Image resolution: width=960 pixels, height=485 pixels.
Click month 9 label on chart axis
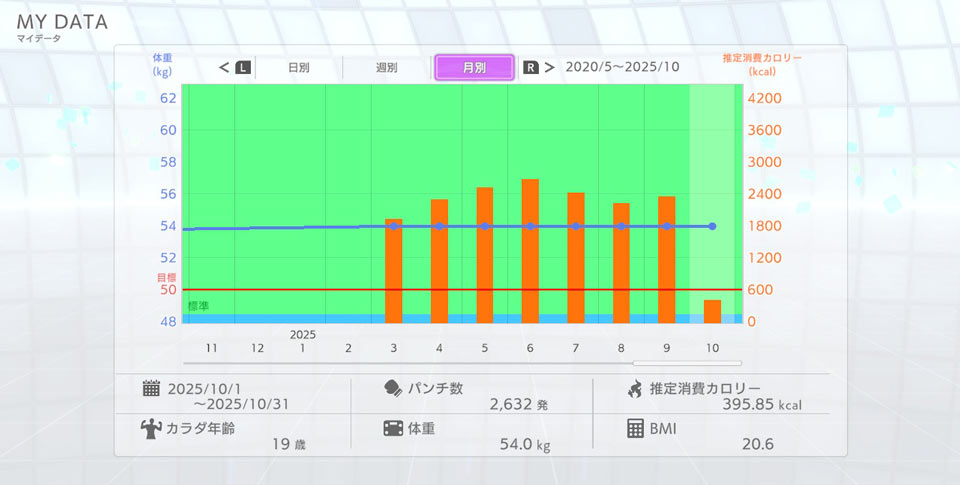[x=667, y=348]
